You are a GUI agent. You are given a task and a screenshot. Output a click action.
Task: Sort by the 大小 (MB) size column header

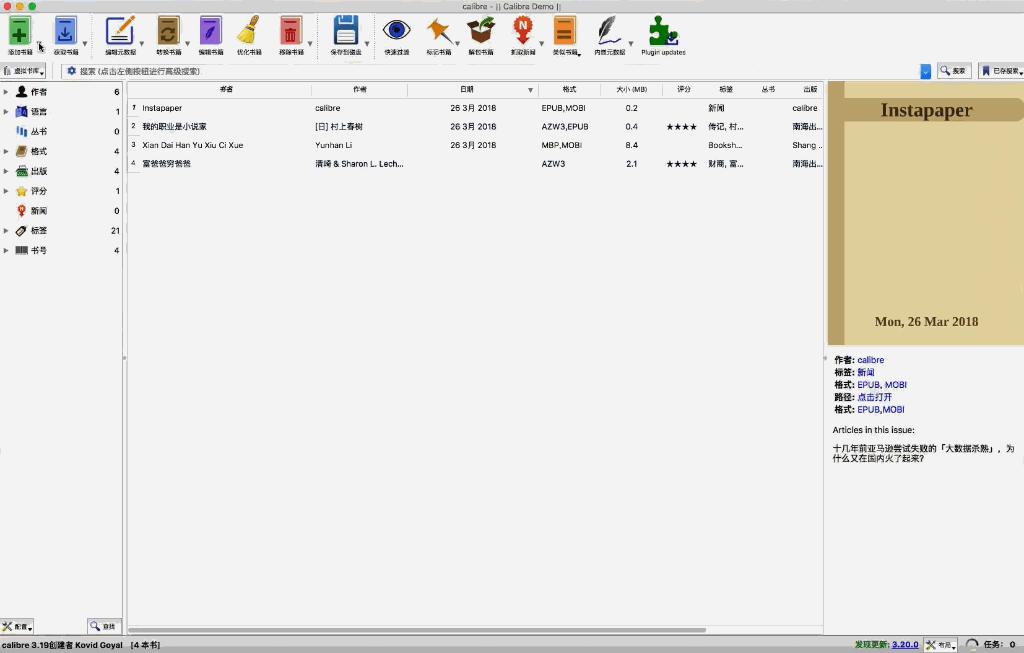tap(632, 89)
